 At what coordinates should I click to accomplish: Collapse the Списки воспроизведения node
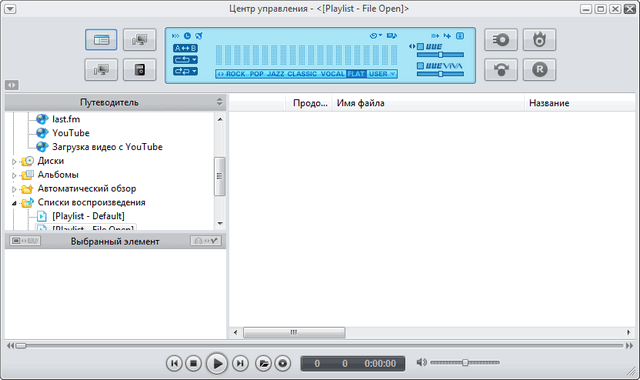pos(14,203)
